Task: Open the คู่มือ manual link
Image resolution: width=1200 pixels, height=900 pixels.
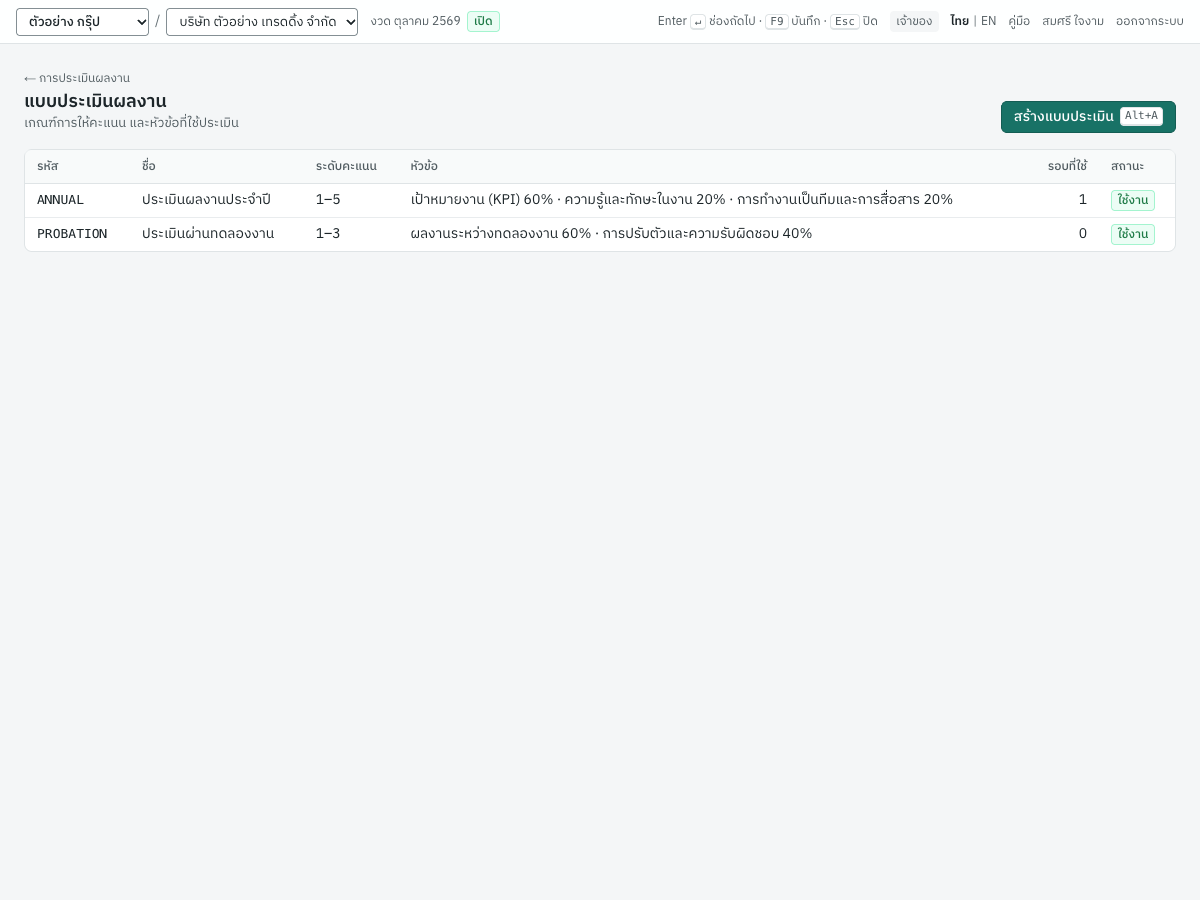Action: 1019,21
